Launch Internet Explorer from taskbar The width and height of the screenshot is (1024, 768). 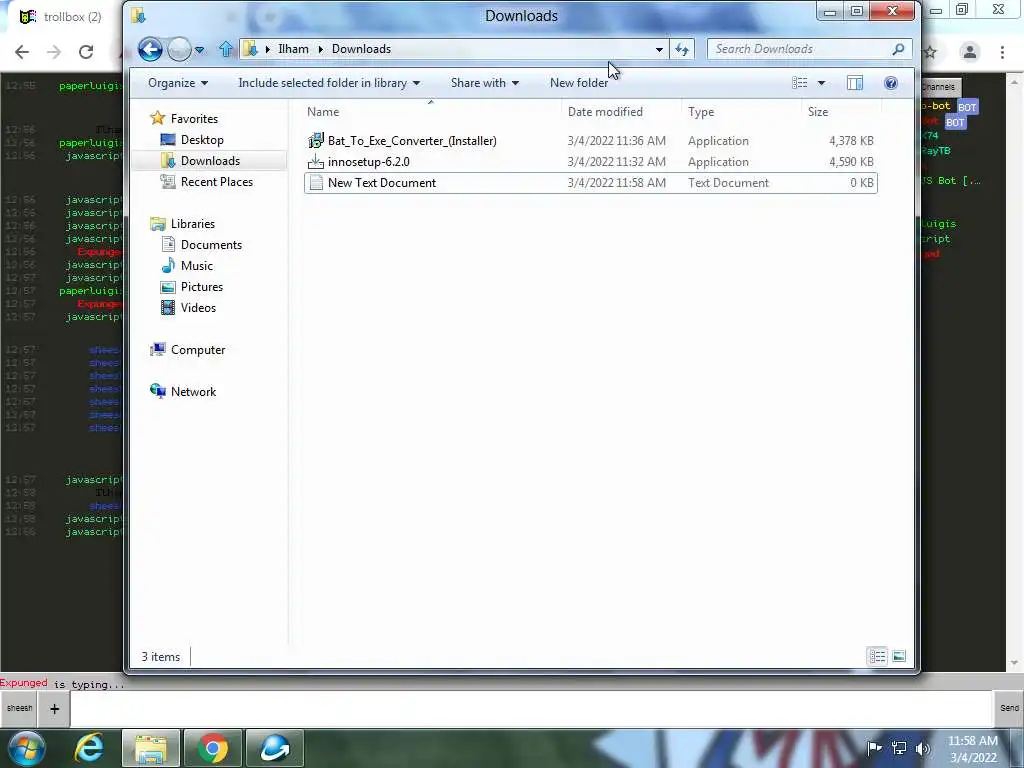click(89, 748)
